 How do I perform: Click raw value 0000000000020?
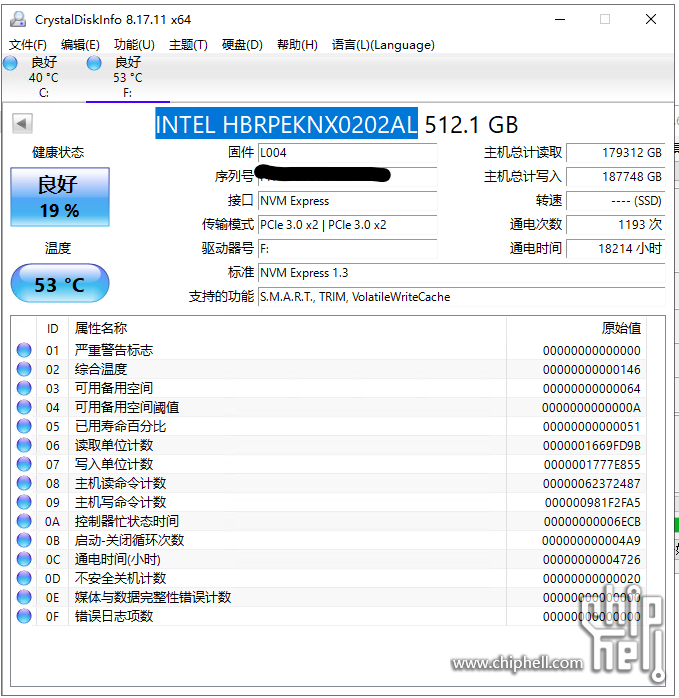[x=591, y=579]
